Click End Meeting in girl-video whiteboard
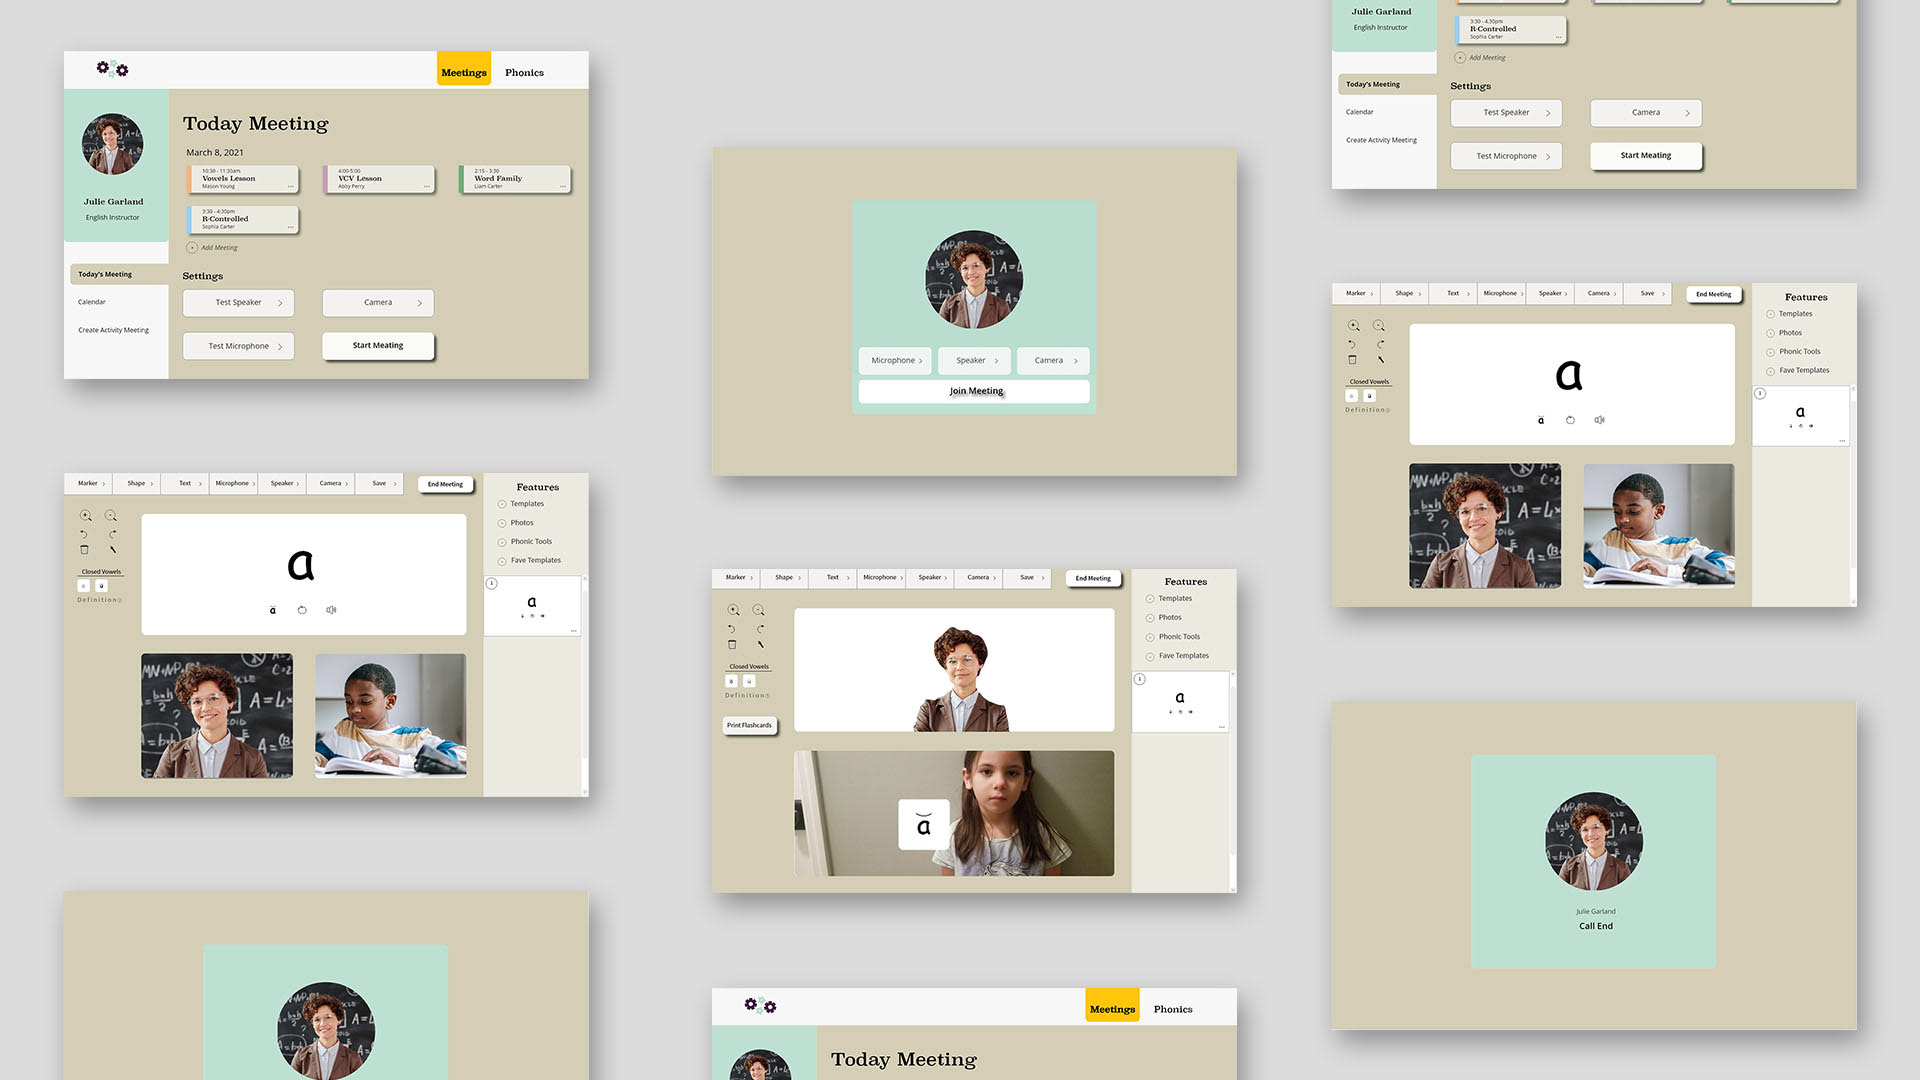The image size is (1920, 1080). click(1093, 579)
